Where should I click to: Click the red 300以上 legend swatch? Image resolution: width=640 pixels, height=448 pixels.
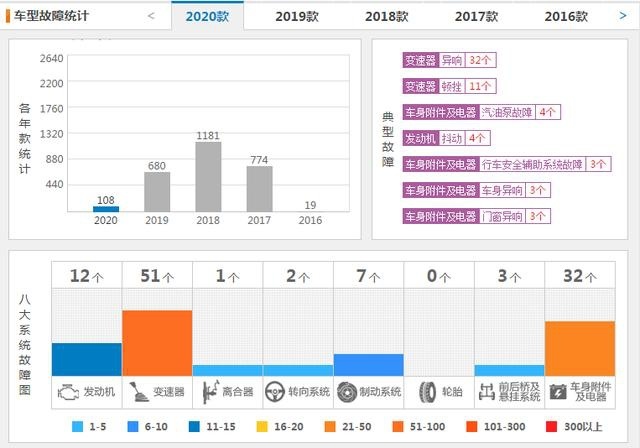pos(551,426)
